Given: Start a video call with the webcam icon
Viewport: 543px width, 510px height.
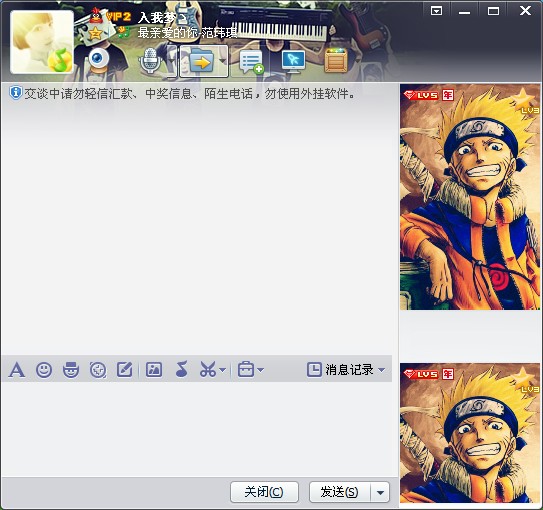Looking at the screenshot, I should [98, 61].
